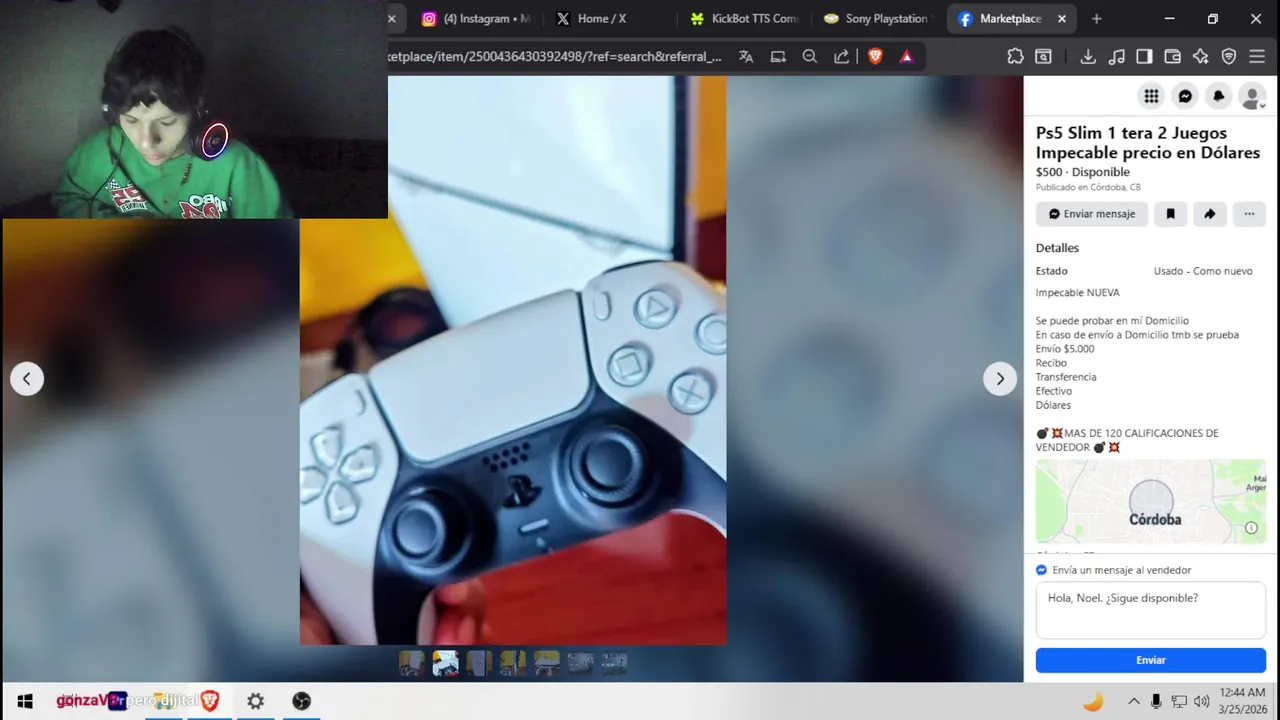
Task: Open the downloads icon in browser toolbar
Action: pyautogui.click(x=1088, y=57)
